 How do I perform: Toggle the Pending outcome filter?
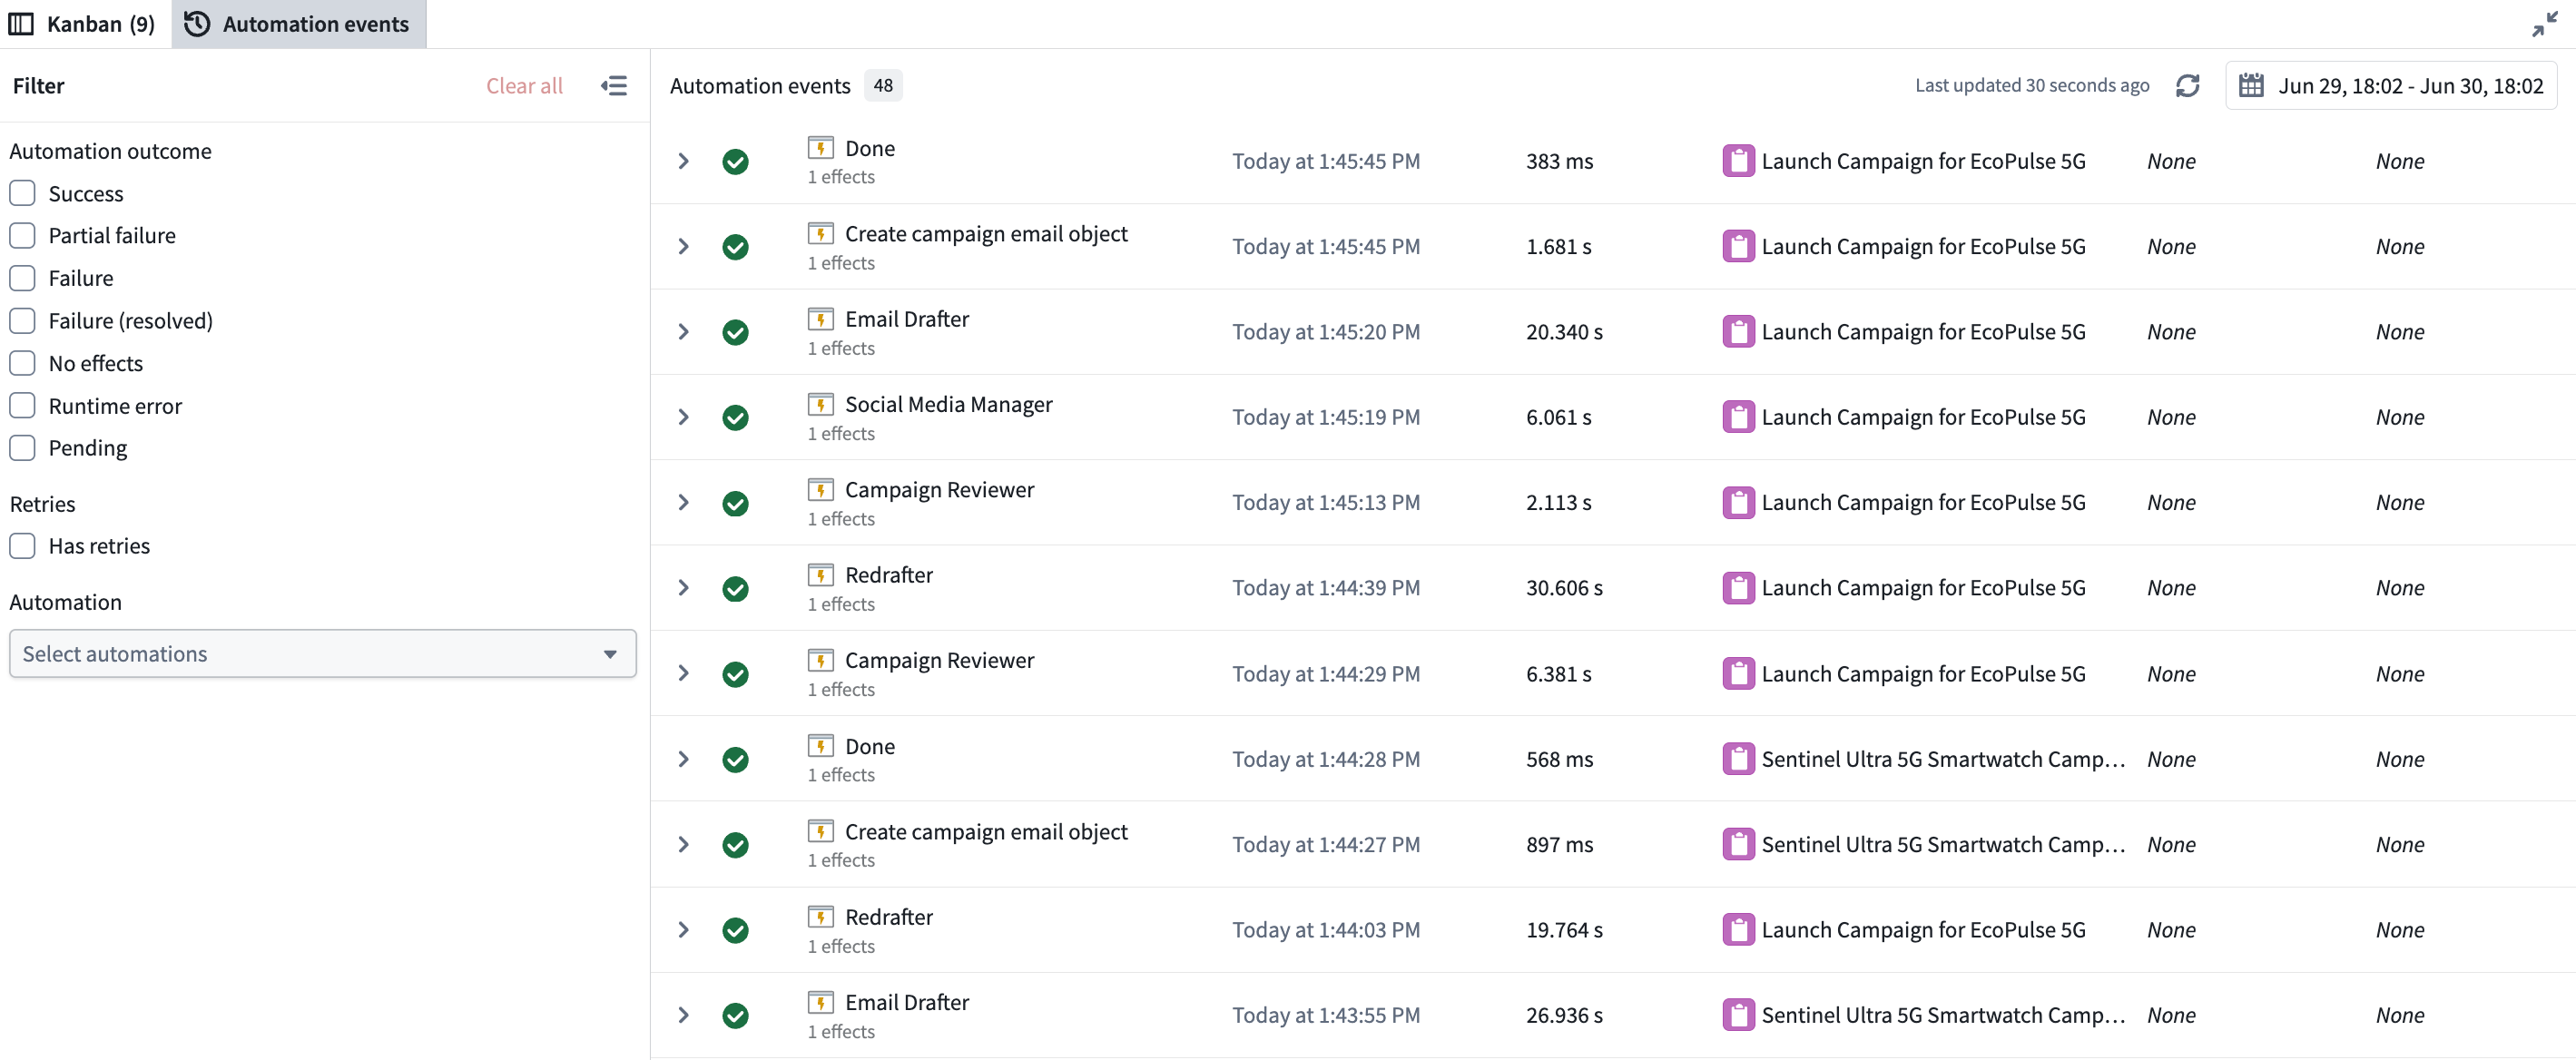[22, 447]
